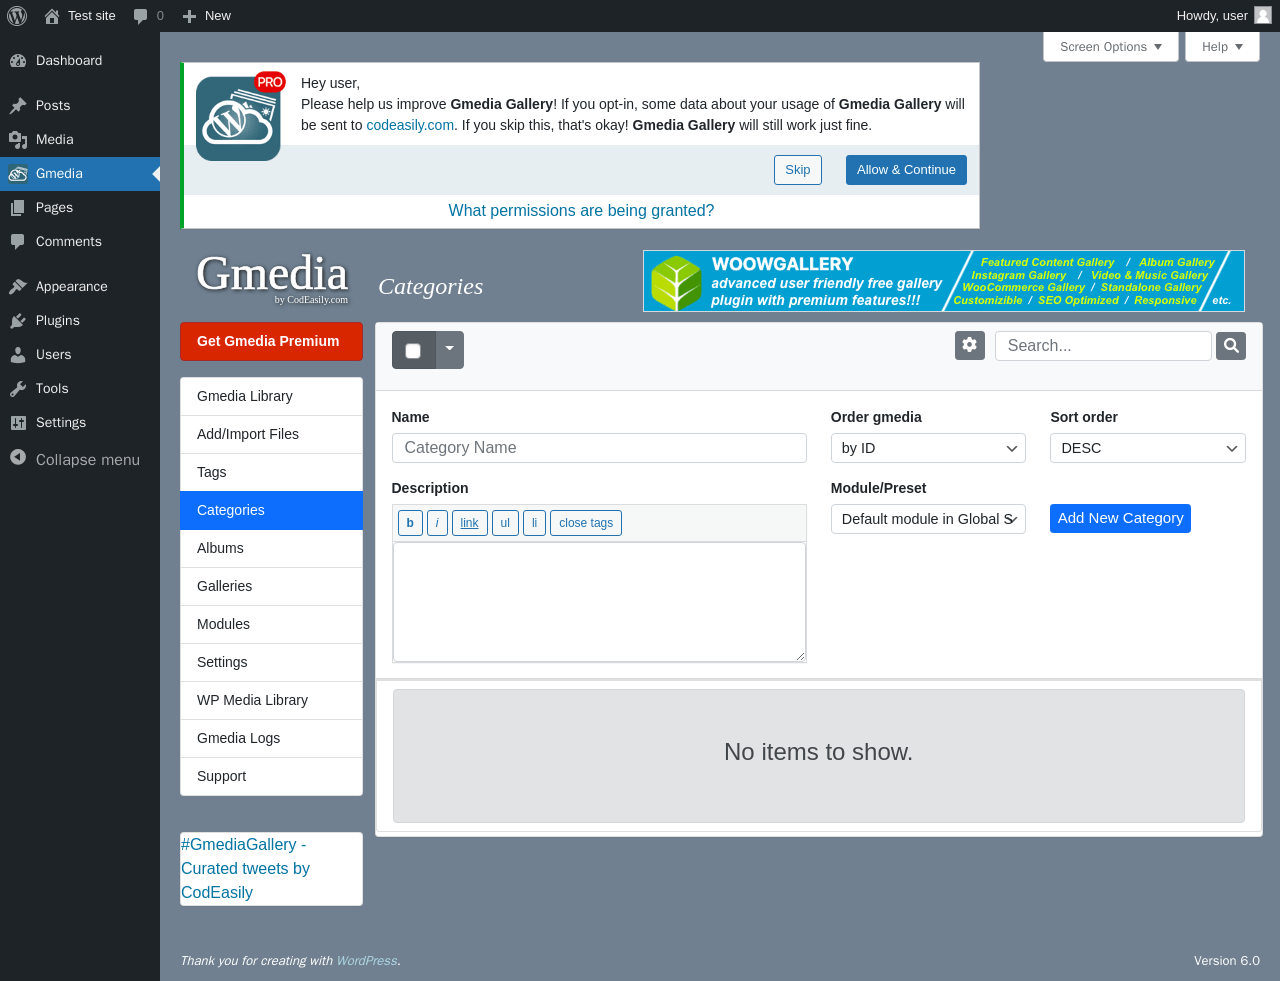
Task: Go to Add/Import Files
Action: click(271, 434)
